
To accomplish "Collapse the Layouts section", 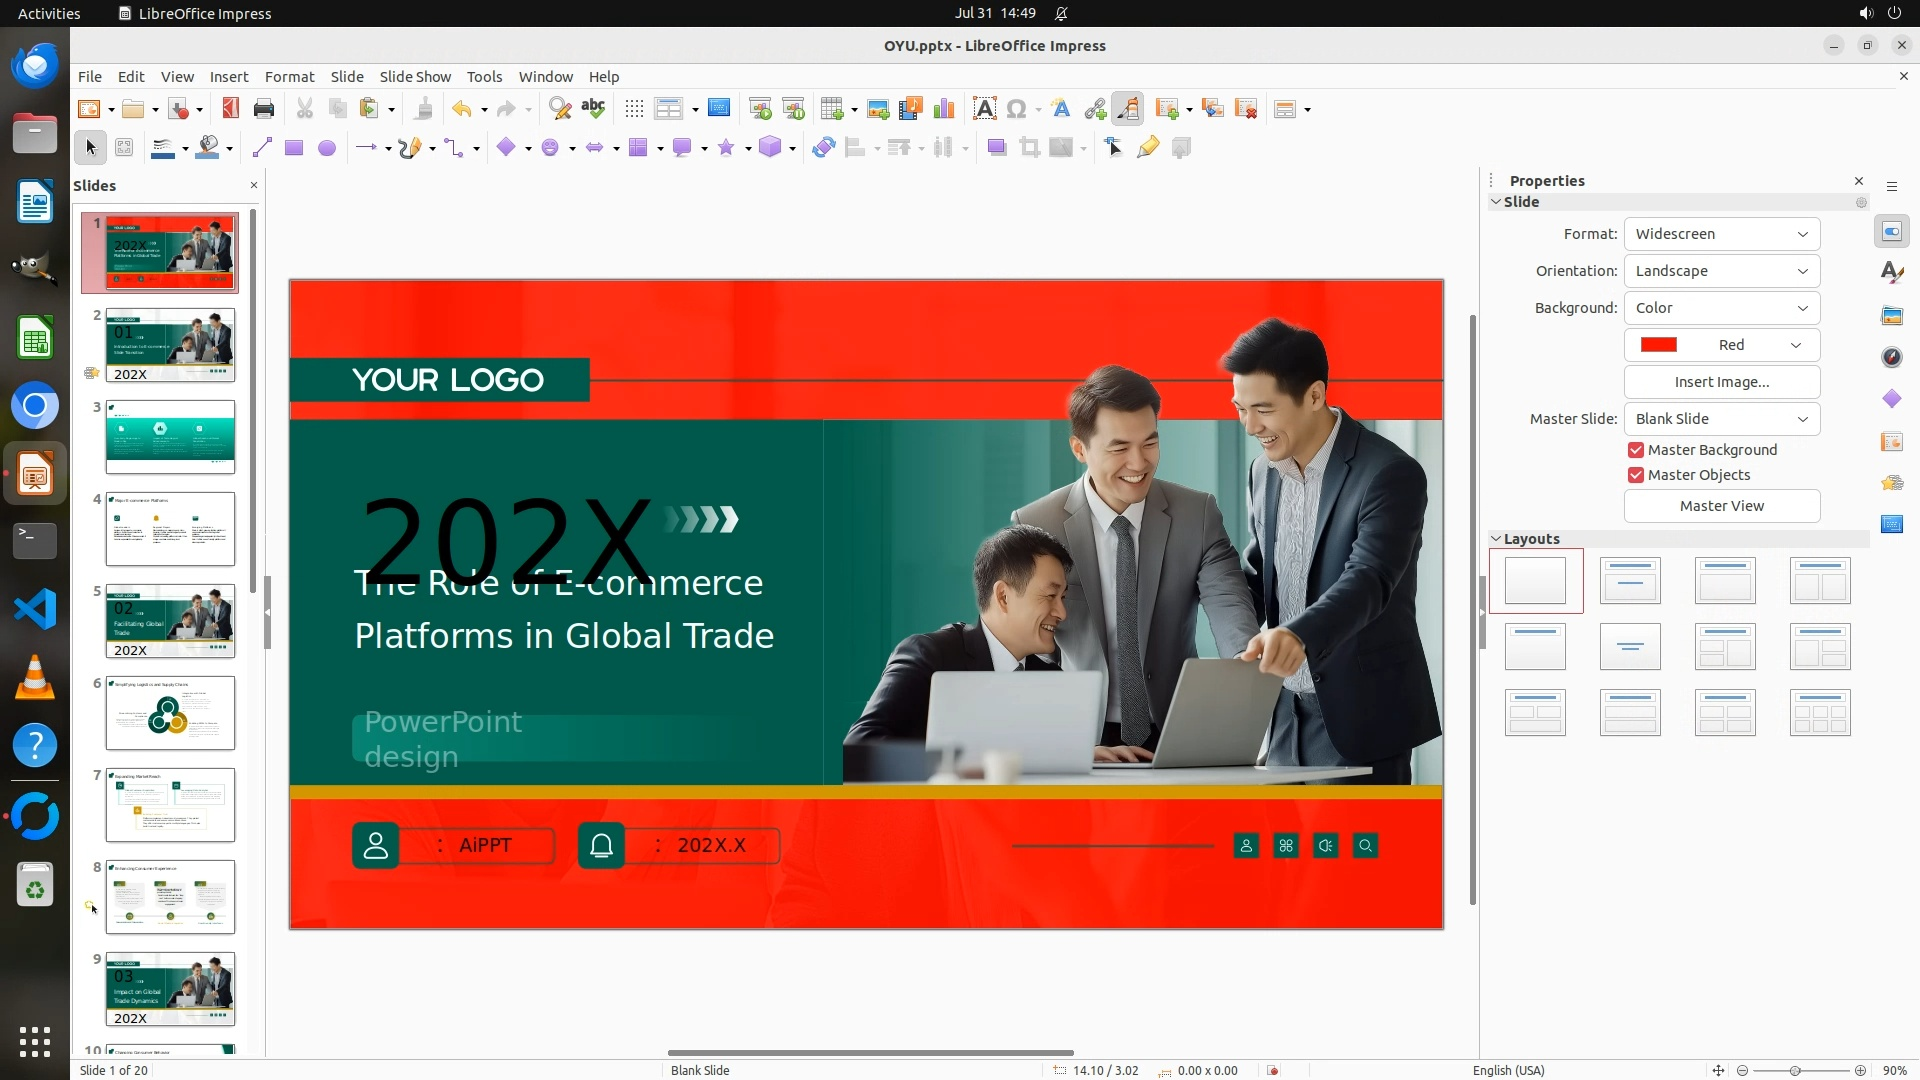I will [1496, 539].
